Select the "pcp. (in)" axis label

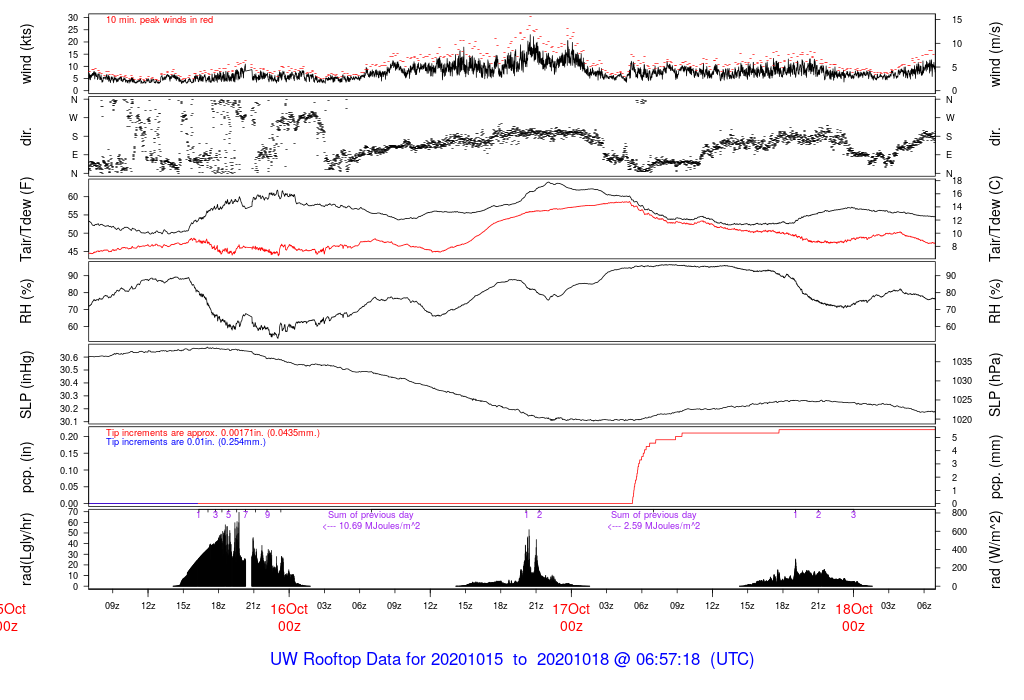point(26,468)
